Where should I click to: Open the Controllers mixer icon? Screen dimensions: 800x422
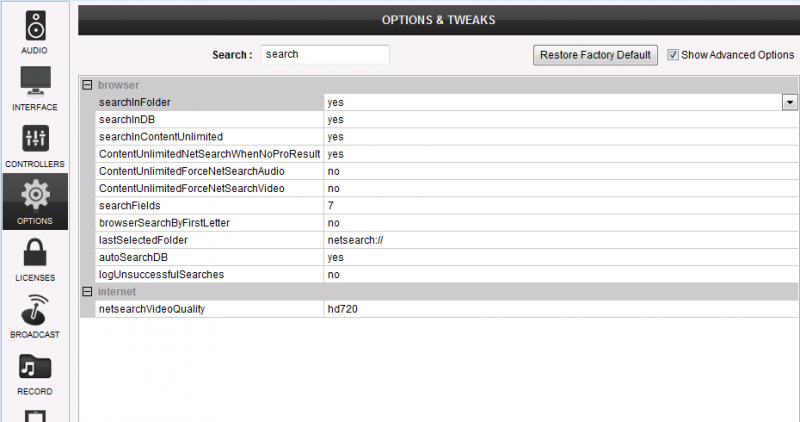pos(35,138)
